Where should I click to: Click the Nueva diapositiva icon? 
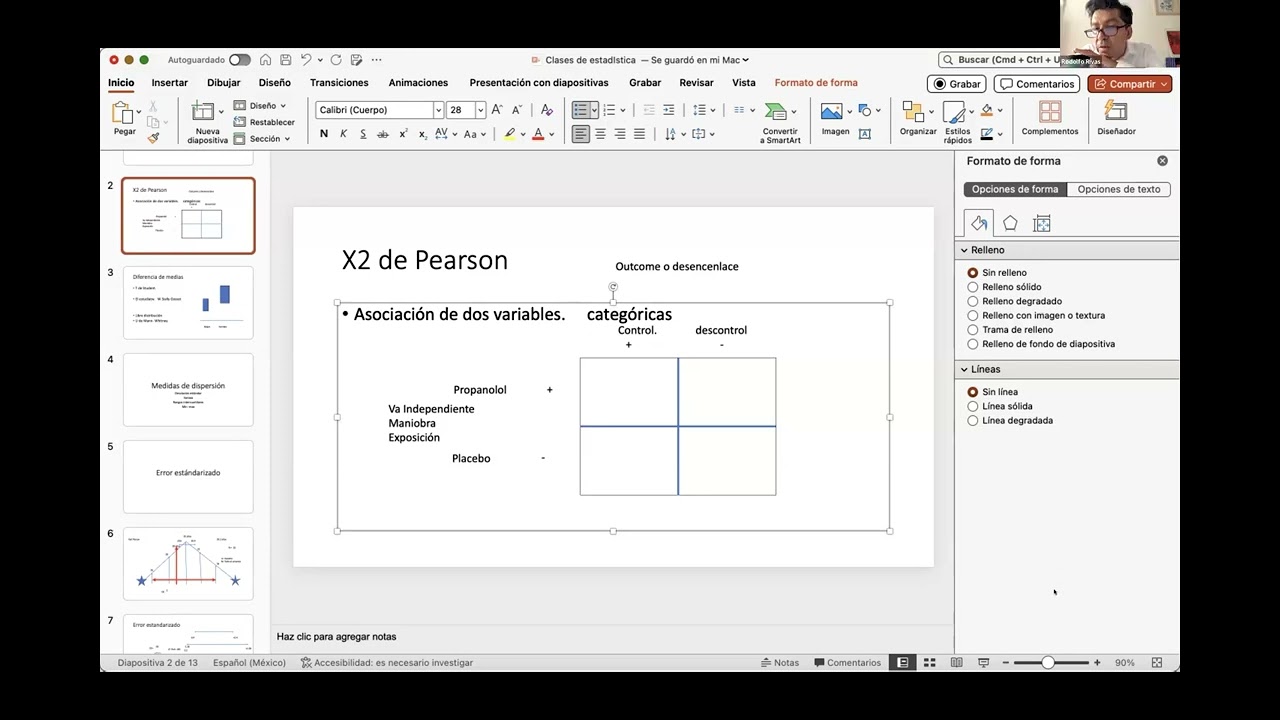tap(203, 112)
